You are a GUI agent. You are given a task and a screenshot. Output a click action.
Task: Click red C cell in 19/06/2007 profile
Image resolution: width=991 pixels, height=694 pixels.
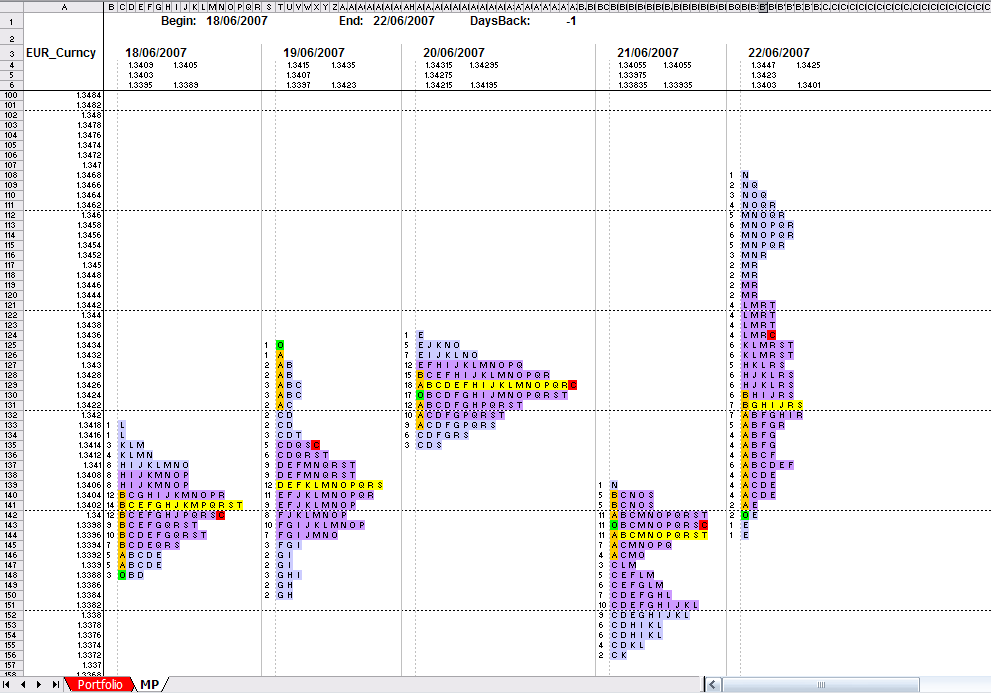[316, 445]
